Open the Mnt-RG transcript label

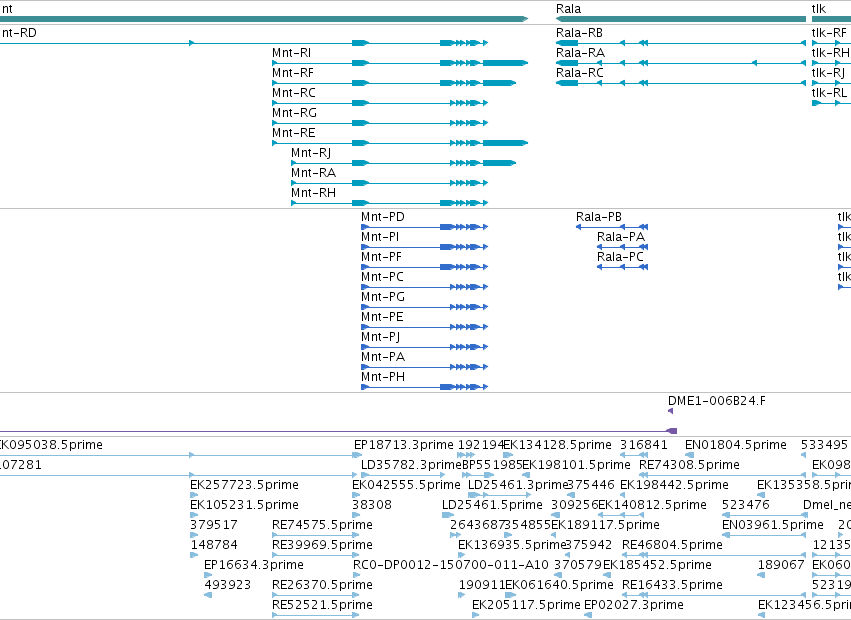coord(294,113)
